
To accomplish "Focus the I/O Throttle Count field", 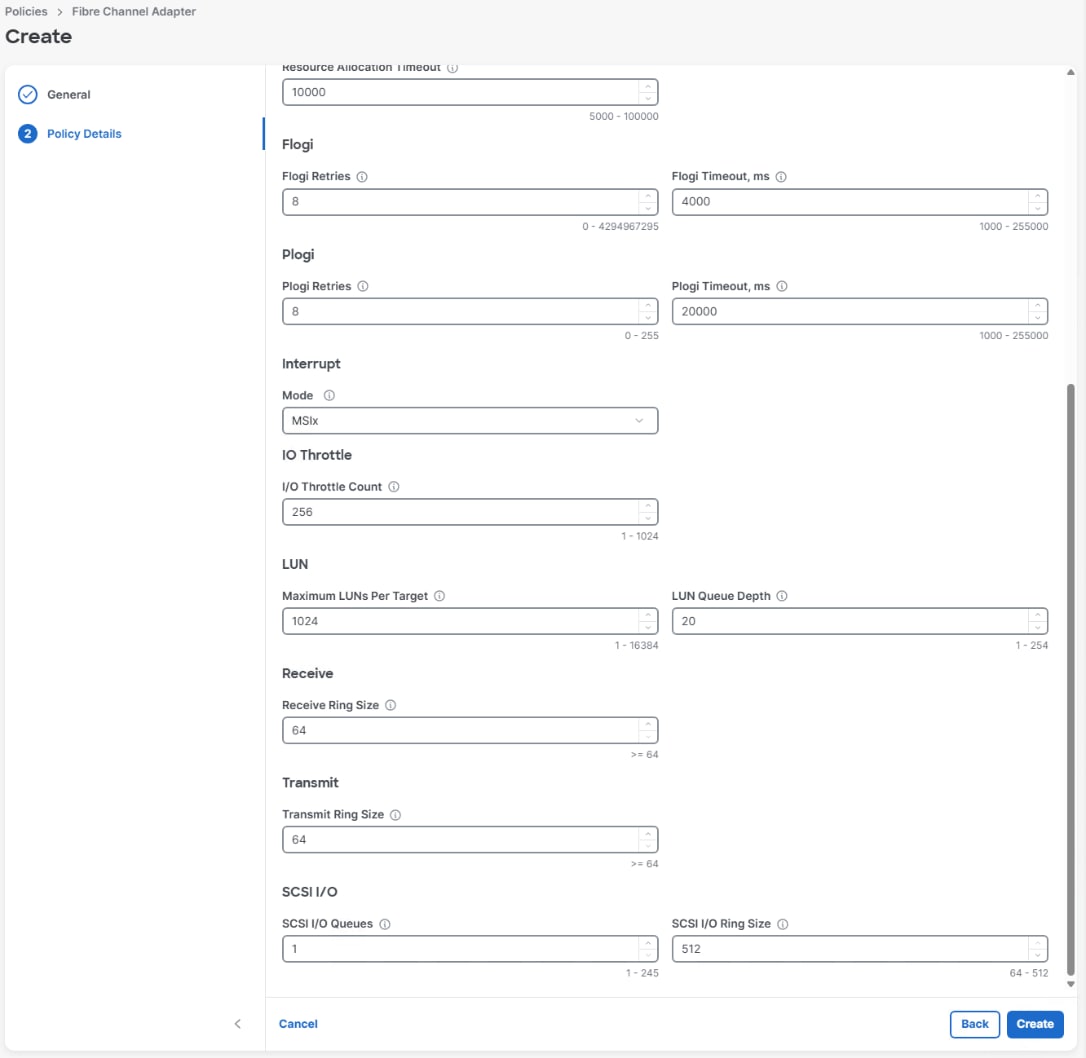I will click(470, 512).
